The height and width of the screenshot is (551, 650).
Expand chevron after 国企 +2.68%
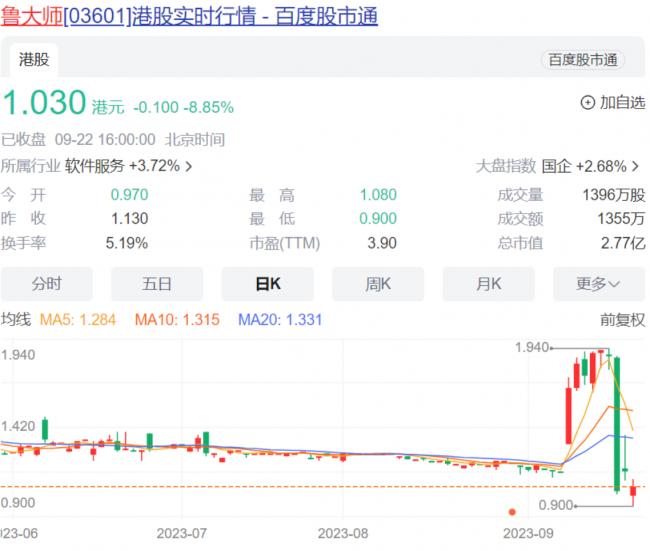pos(635,167)
